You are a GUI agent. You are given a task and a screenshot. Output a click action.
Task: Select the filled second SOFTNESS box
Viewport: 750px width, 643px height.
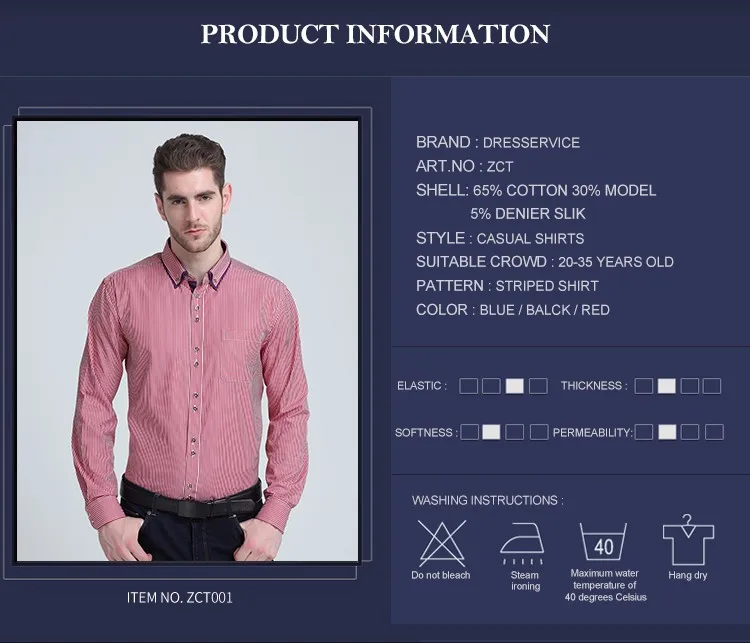pos(491,432)
